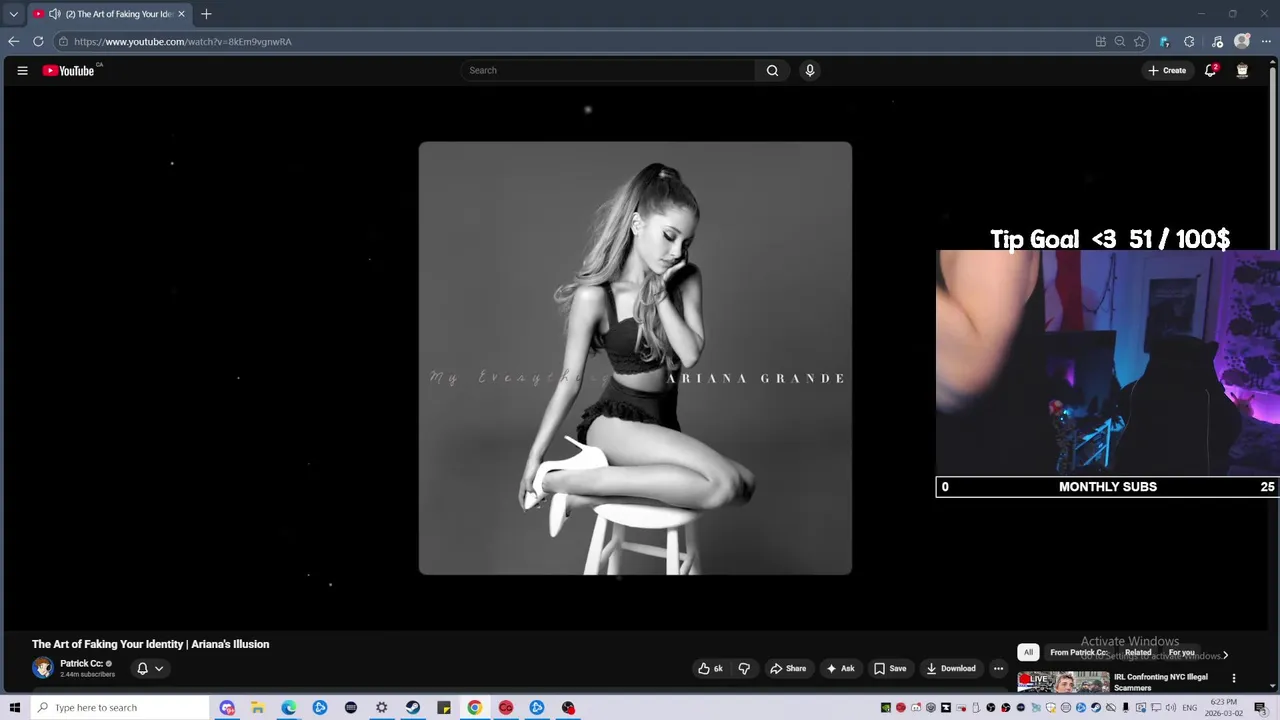1280x720 pixels.
Task: Close The Art of Faking Your Identity tab
Action: [x=181, y=14]
